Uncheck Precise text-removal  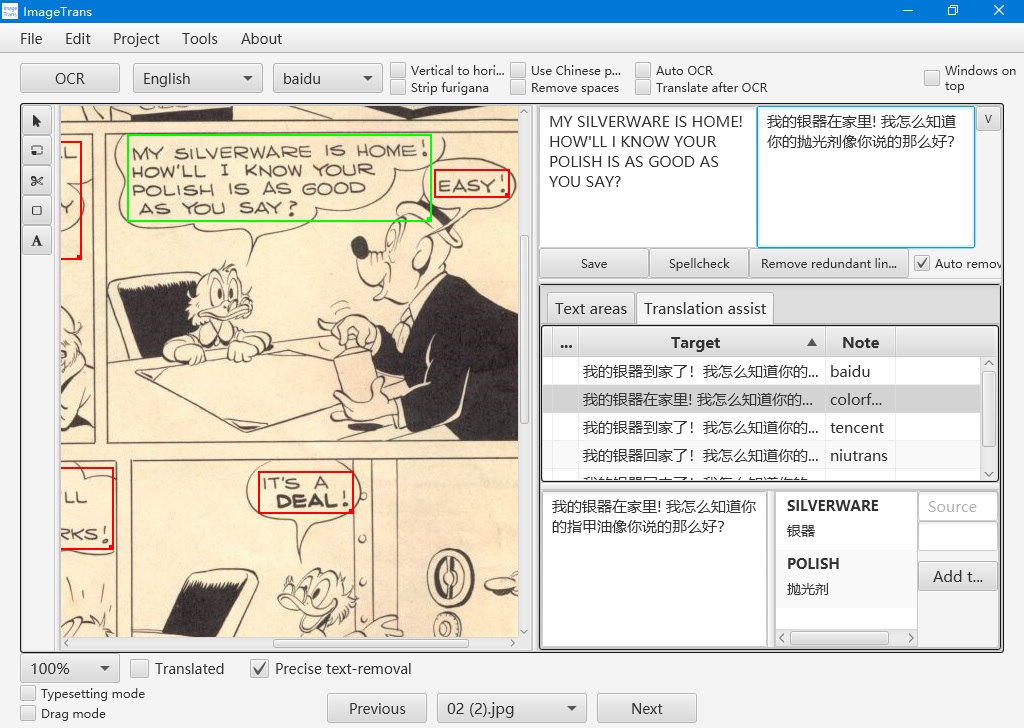(259, 669)
